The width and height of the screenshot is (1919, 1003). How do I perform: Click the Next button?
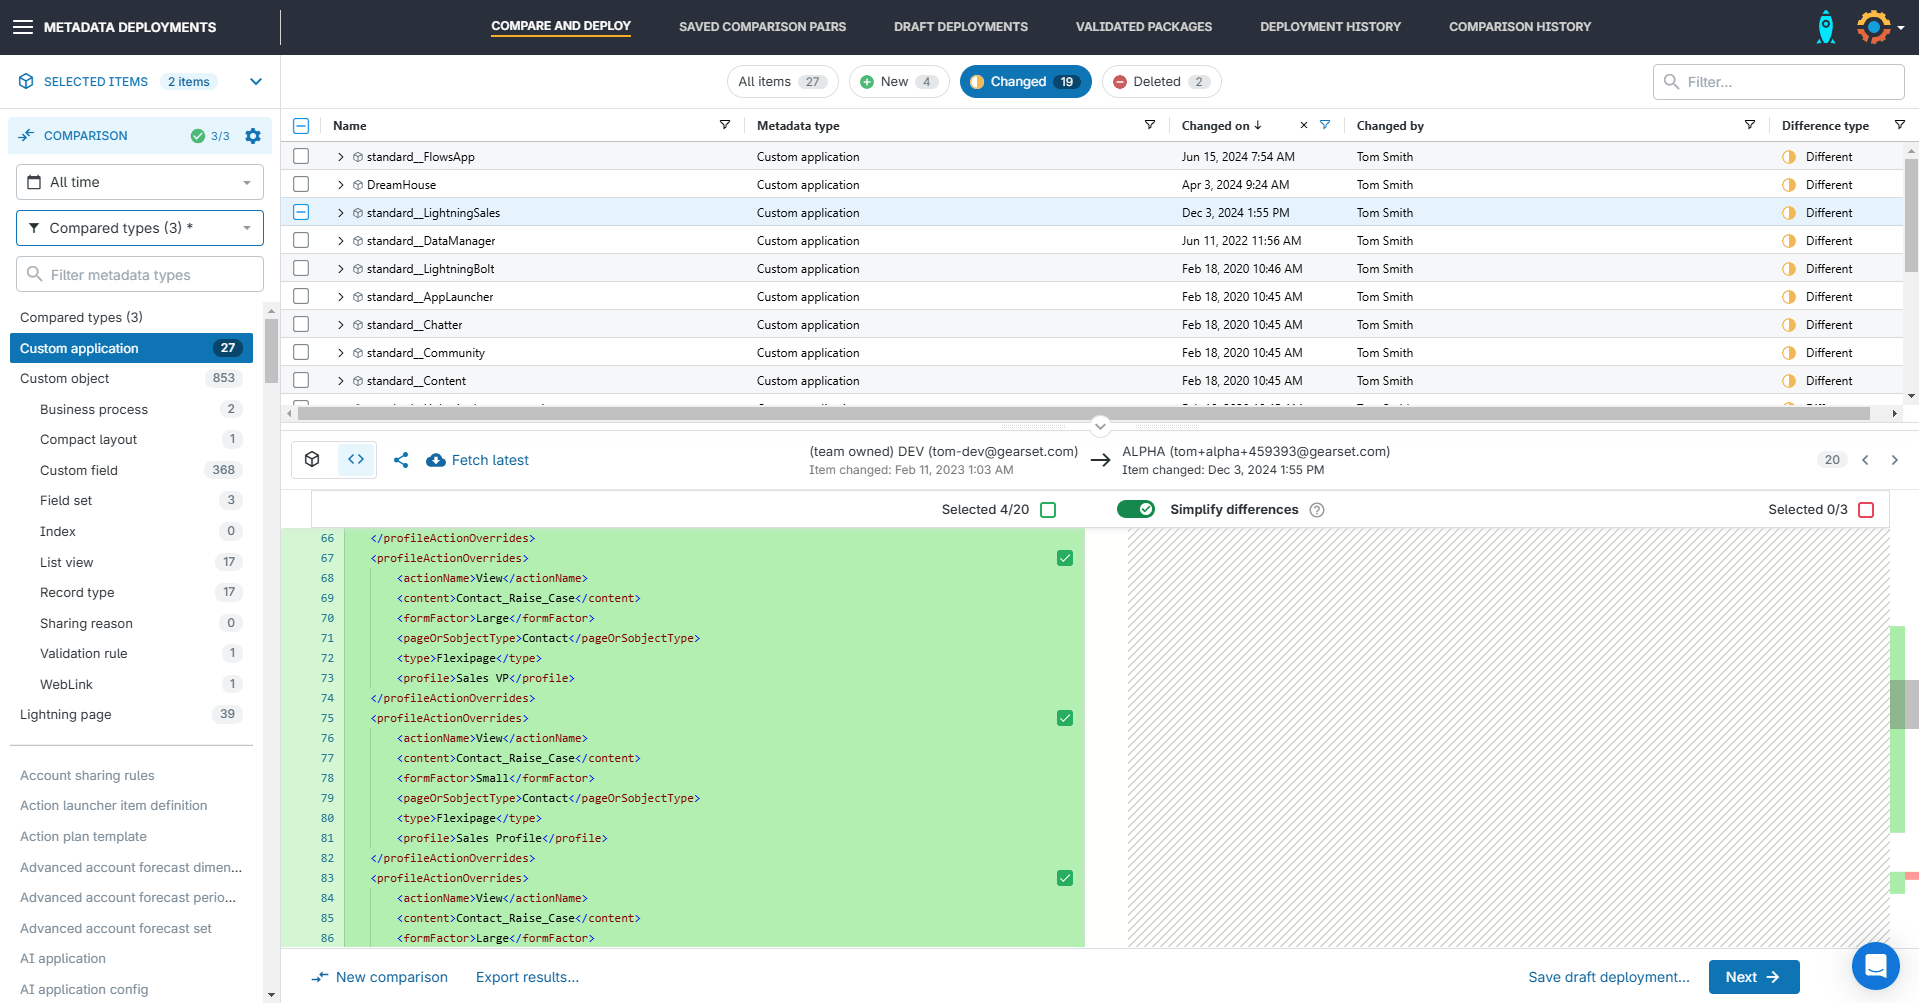click(1753, 977)
